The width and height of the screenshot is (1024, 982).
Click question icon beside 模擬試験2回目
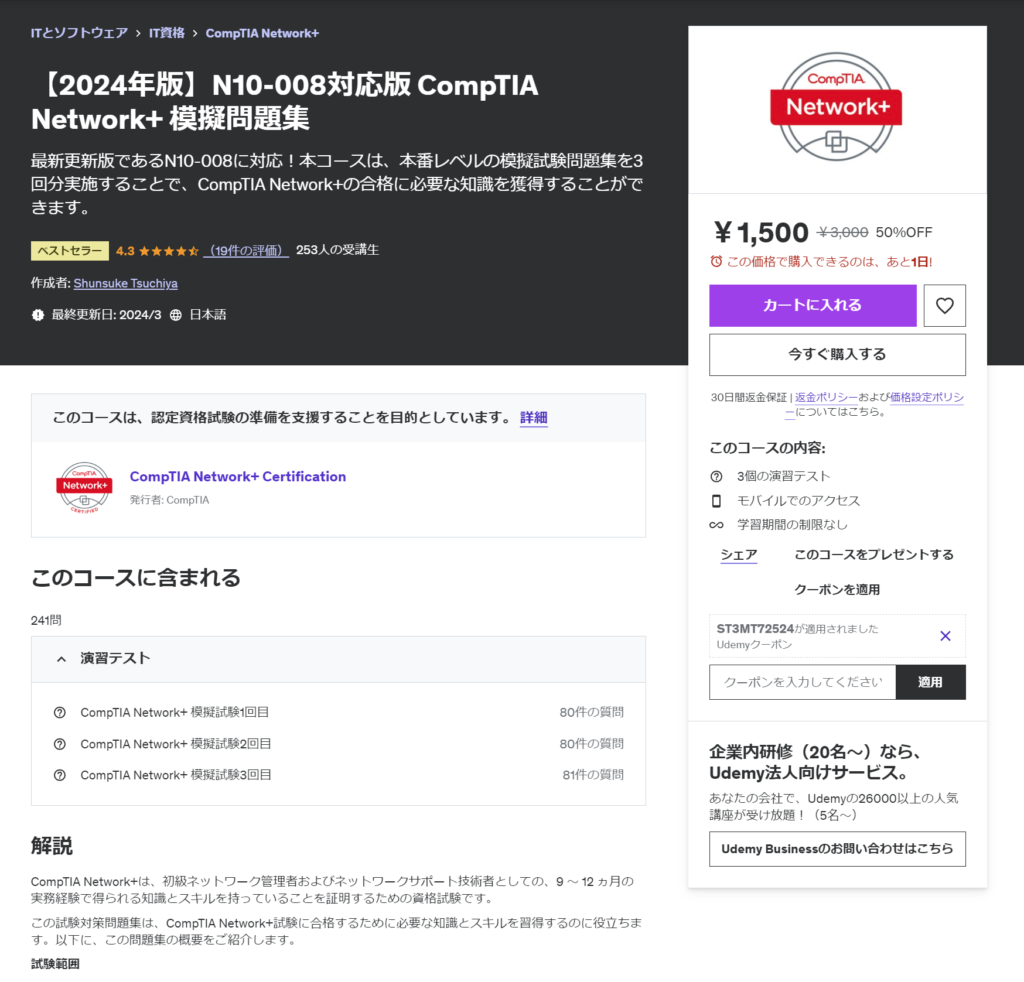pyautogui.click(x=59, y=744)
